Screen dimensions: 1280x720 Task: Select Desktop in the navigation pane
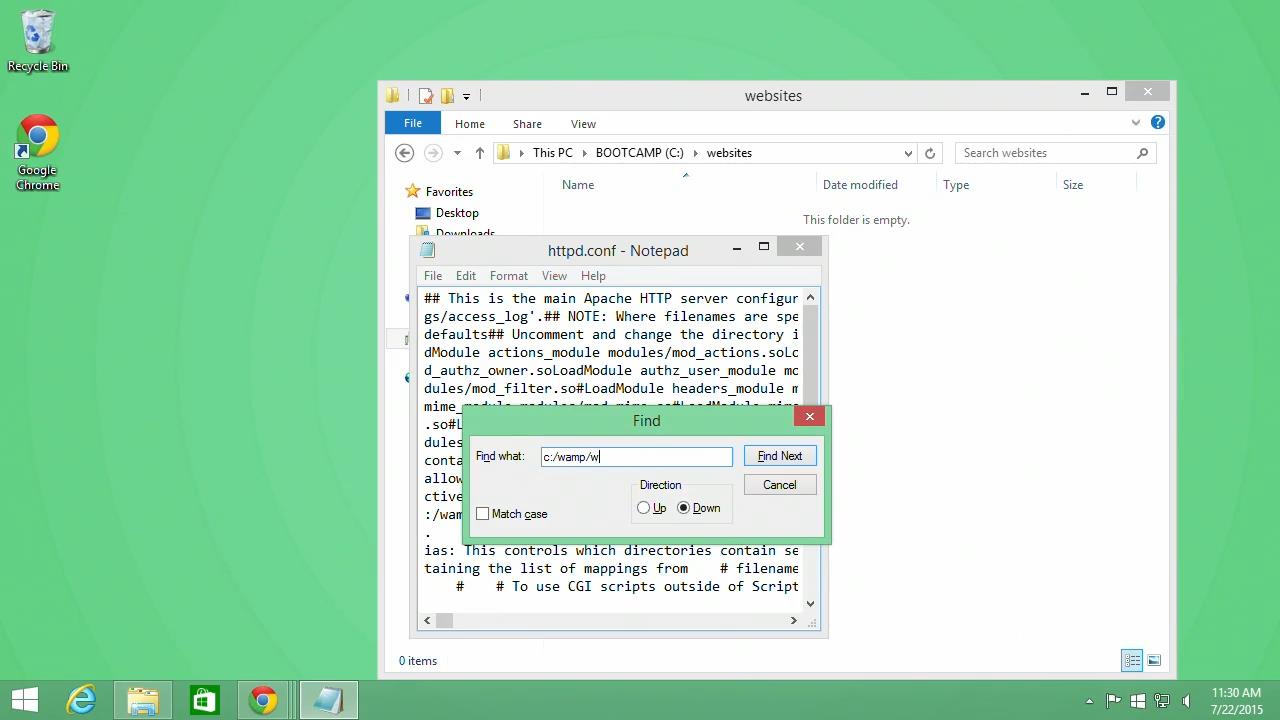[457, 213]
